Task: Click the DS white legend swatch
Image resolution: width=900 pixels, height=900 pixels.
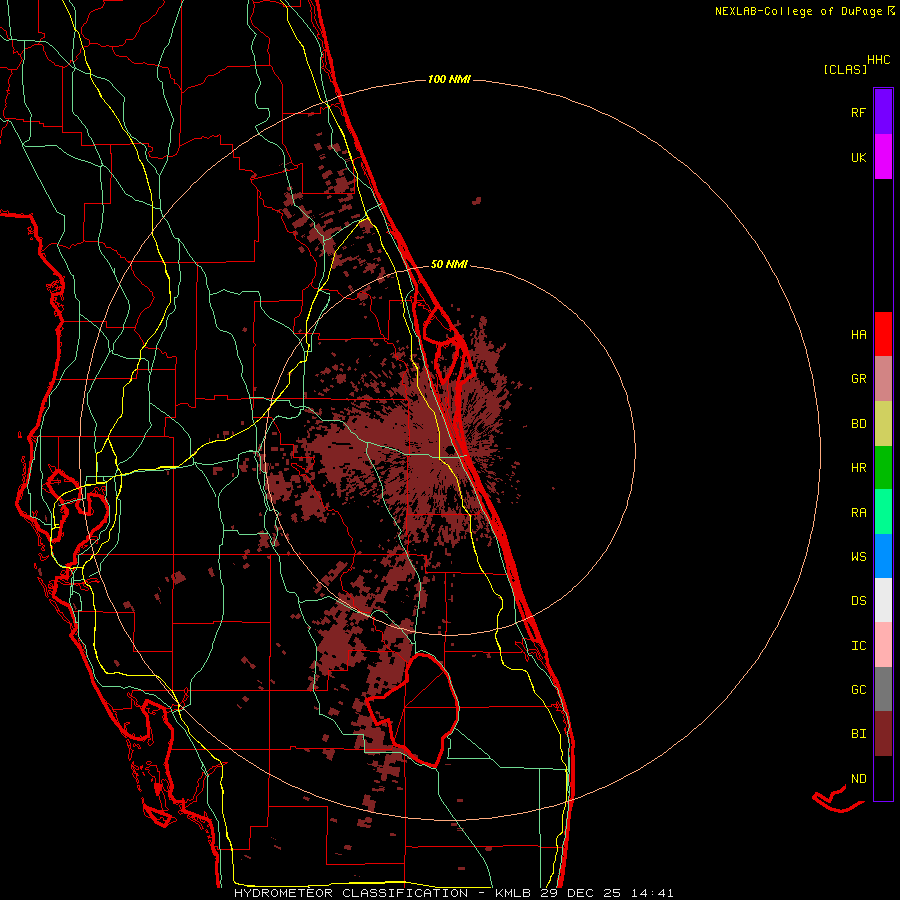Action: pos(883,600)
